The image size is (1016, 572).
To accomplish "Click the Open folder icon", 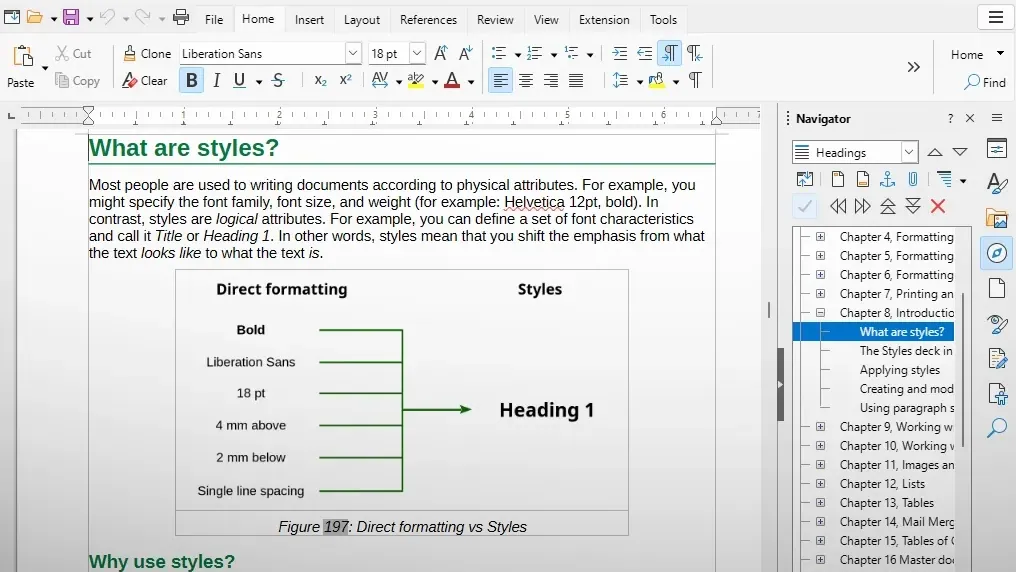I will point(35,17).
